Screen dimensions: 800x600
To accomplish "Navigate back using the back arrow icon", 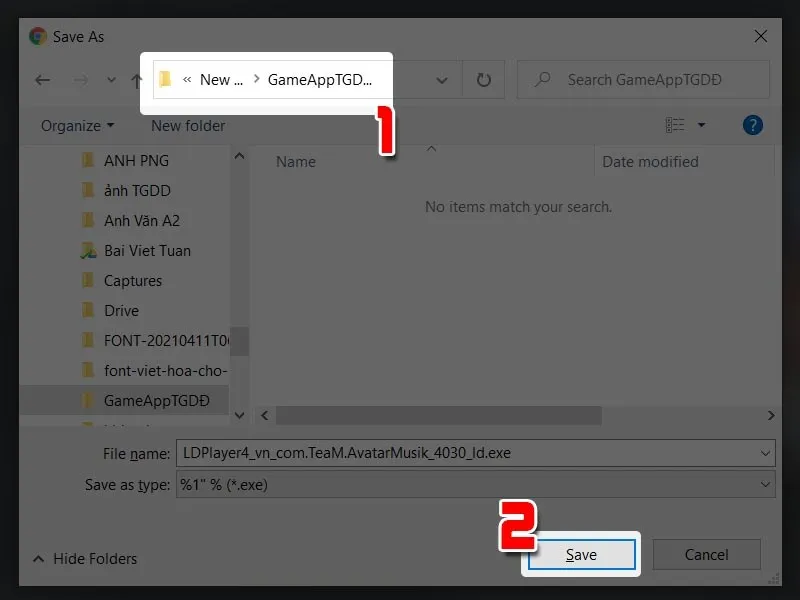I will 42,80.
